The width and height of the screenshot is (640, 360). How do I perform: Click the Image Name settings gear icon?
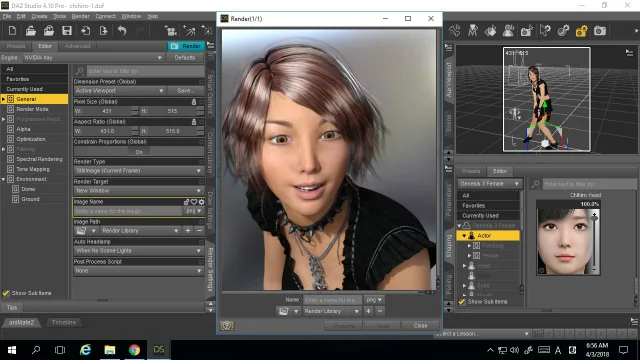[201, 202]
